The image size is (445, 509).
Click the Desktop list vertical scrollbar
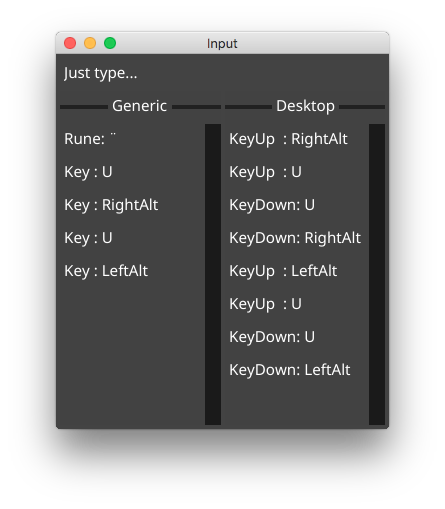[377, 274]
